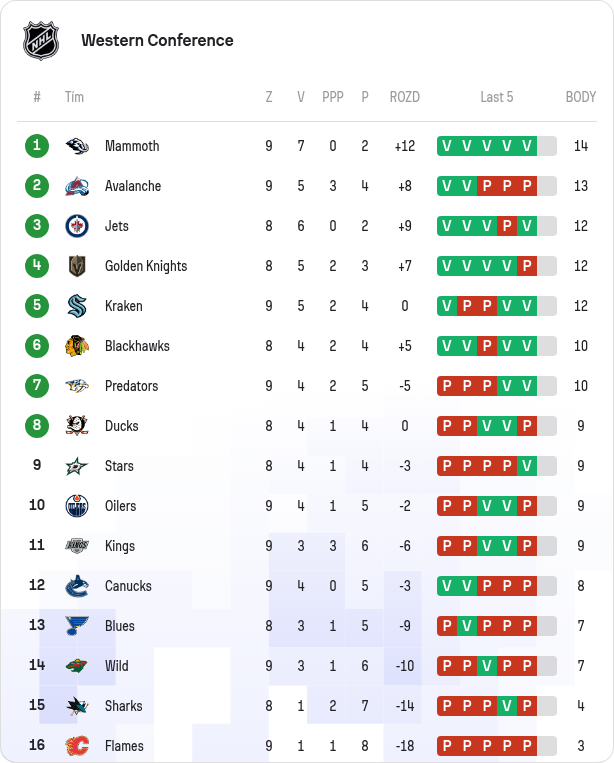Open the Canucks team name link
The height and width of the screenshot is (763, 614).
[128, 586]
